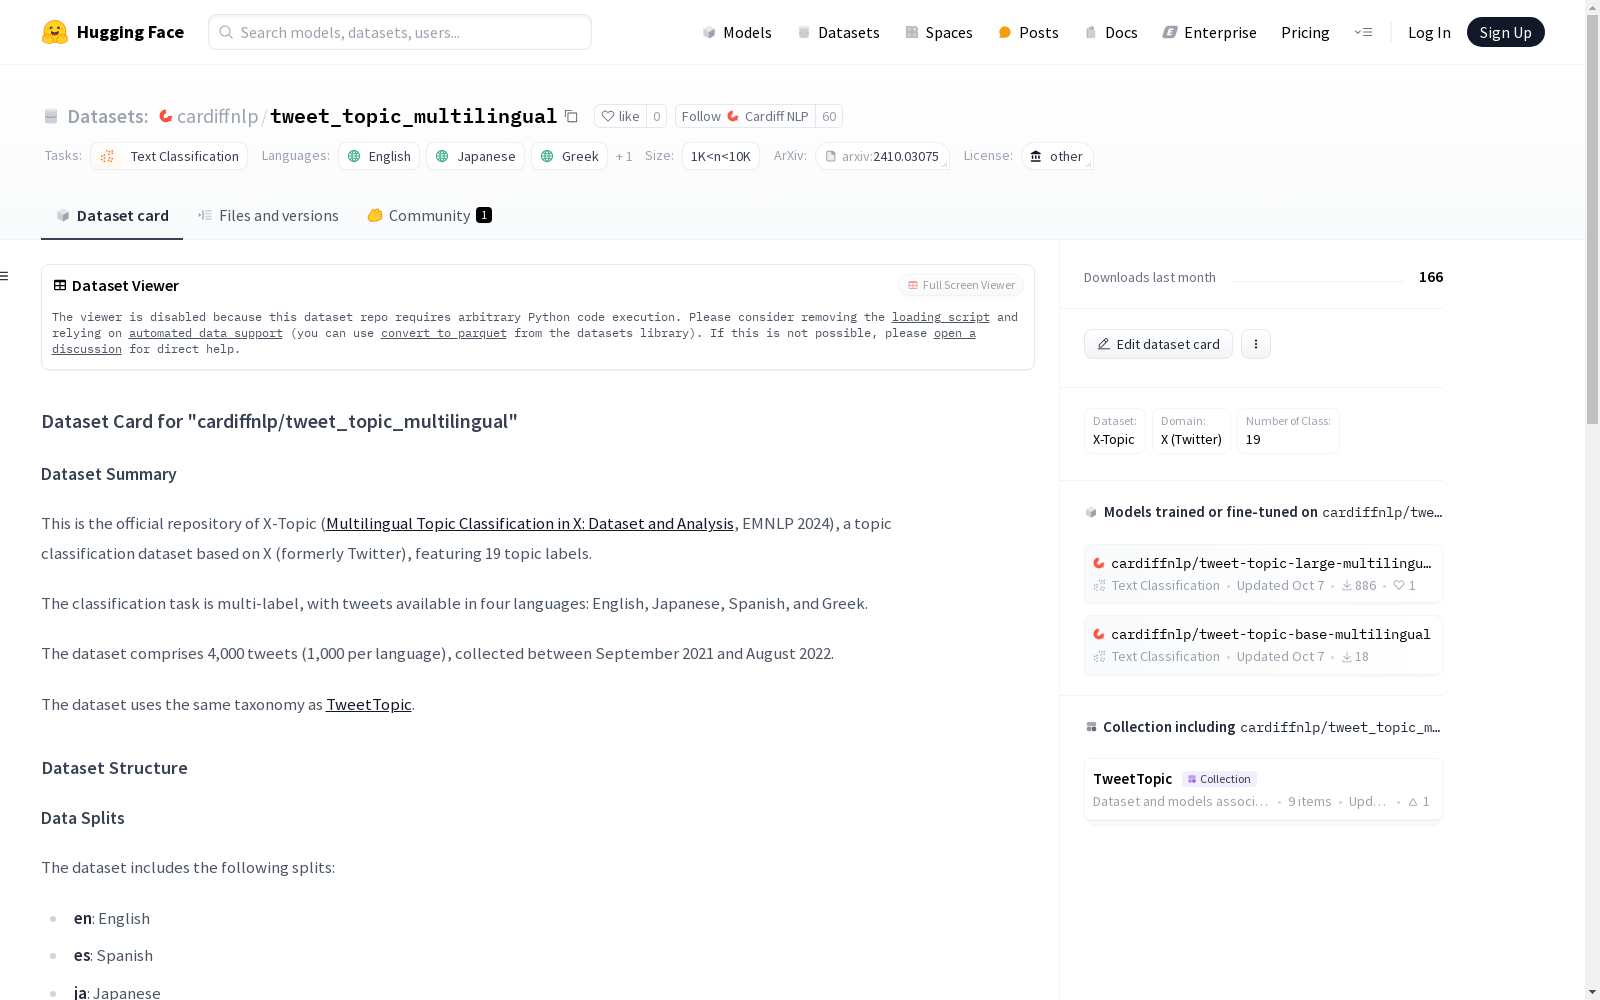The height and width of the screenshot is (1000, 1600).
Task: Click the X (Twitter) domain tag
Action: 1191,431
